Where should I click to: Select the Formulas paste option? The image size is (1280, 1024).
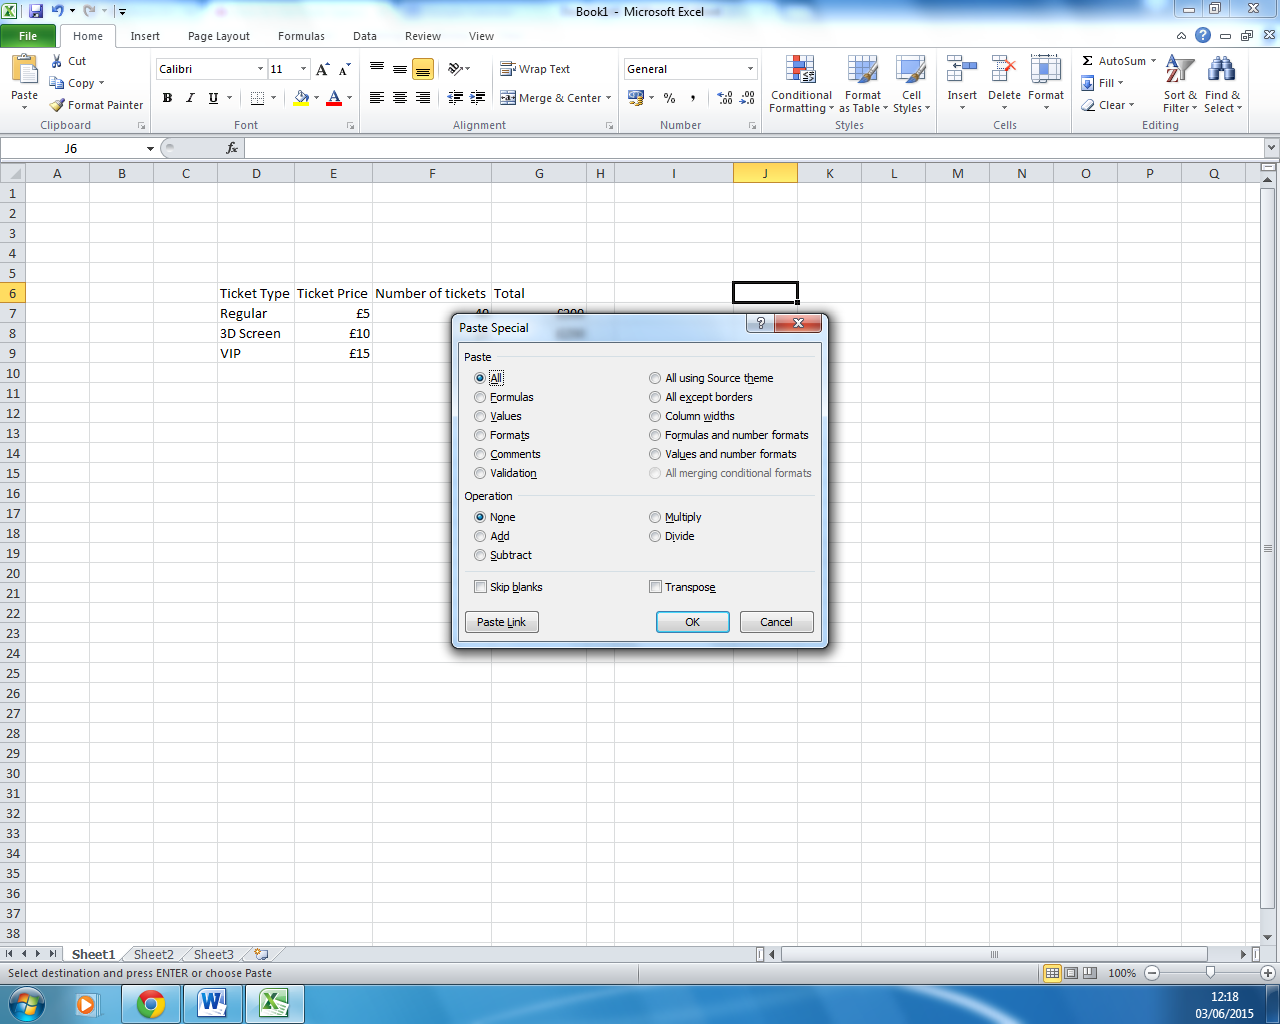tap(480, 397)
